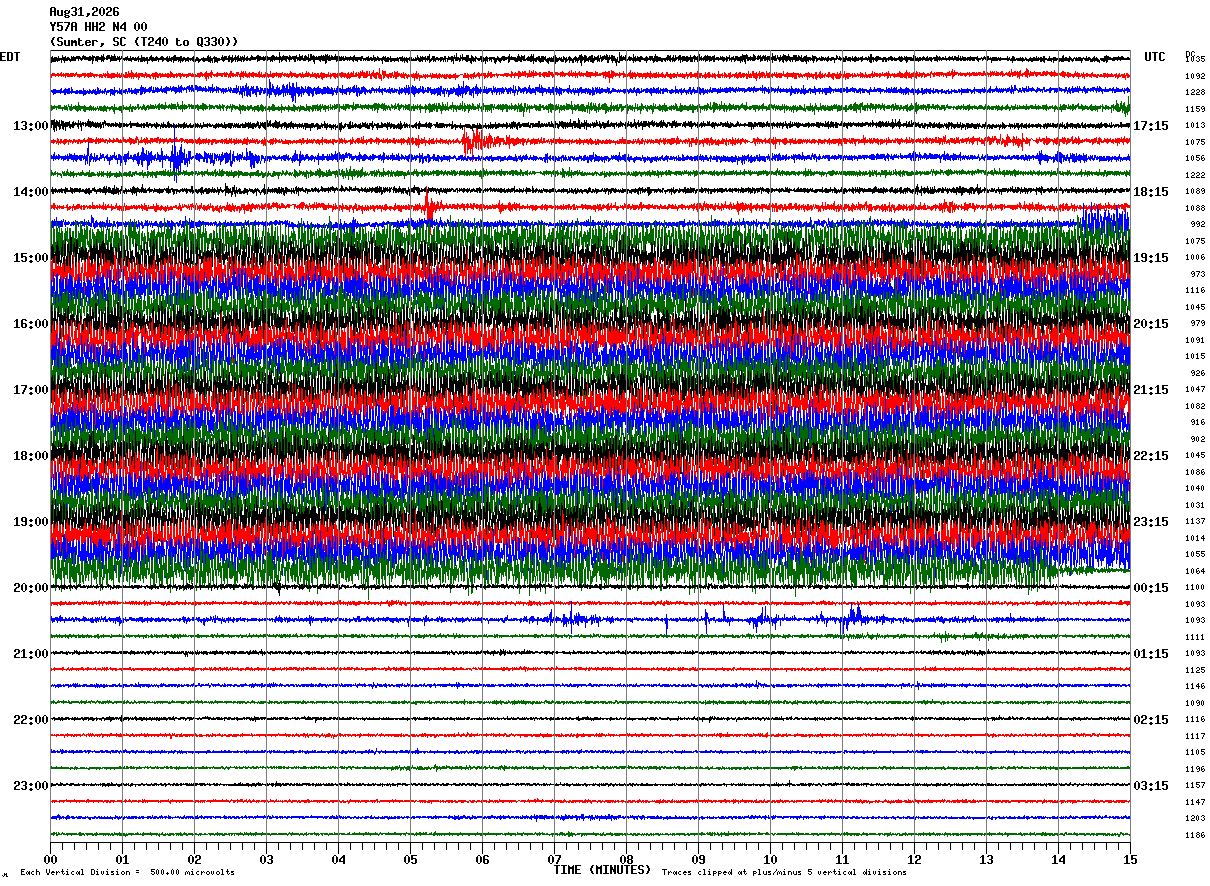Select the 17:00 EDT row label
Viewport: 1210px width, 886px height.
tap(31, 390)
